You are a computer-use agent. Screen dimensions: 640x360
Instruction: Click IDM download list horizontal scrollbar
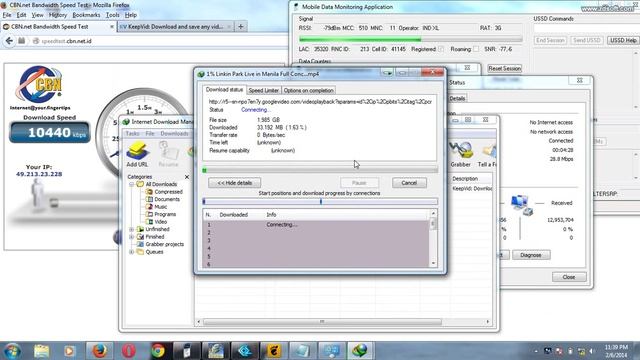pos(322,322)
